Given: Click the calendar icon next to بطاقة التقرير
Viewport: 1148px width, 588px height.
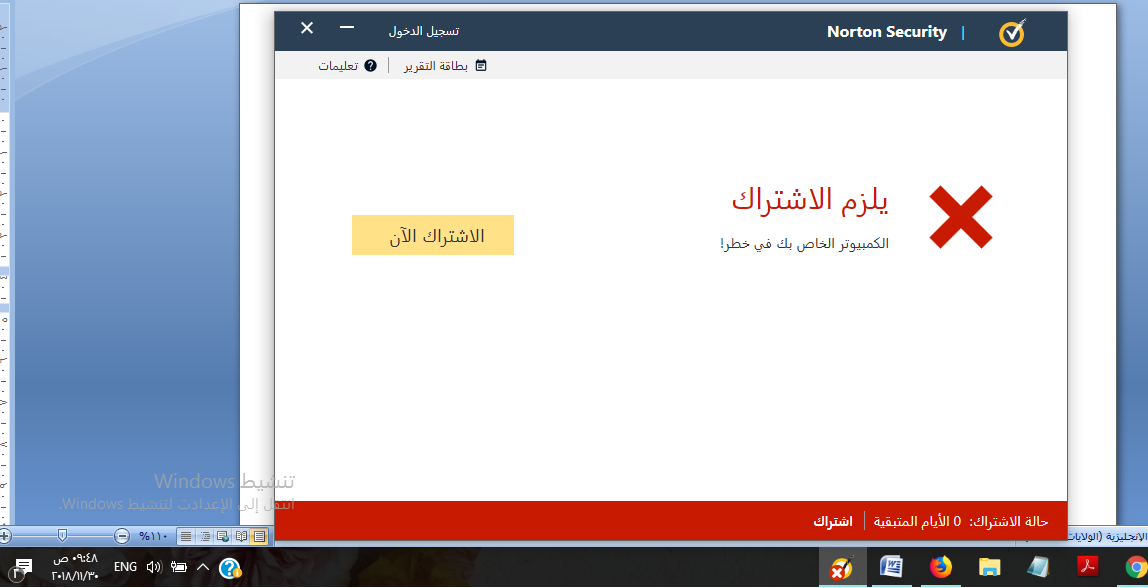Looking at the screenshot, I should 481,66.
